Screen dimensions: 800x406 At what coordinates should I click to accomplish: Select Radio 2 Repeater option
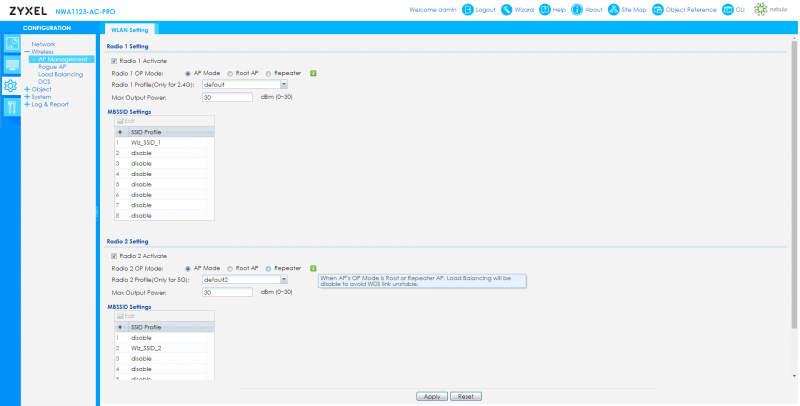tap(268, 269)
